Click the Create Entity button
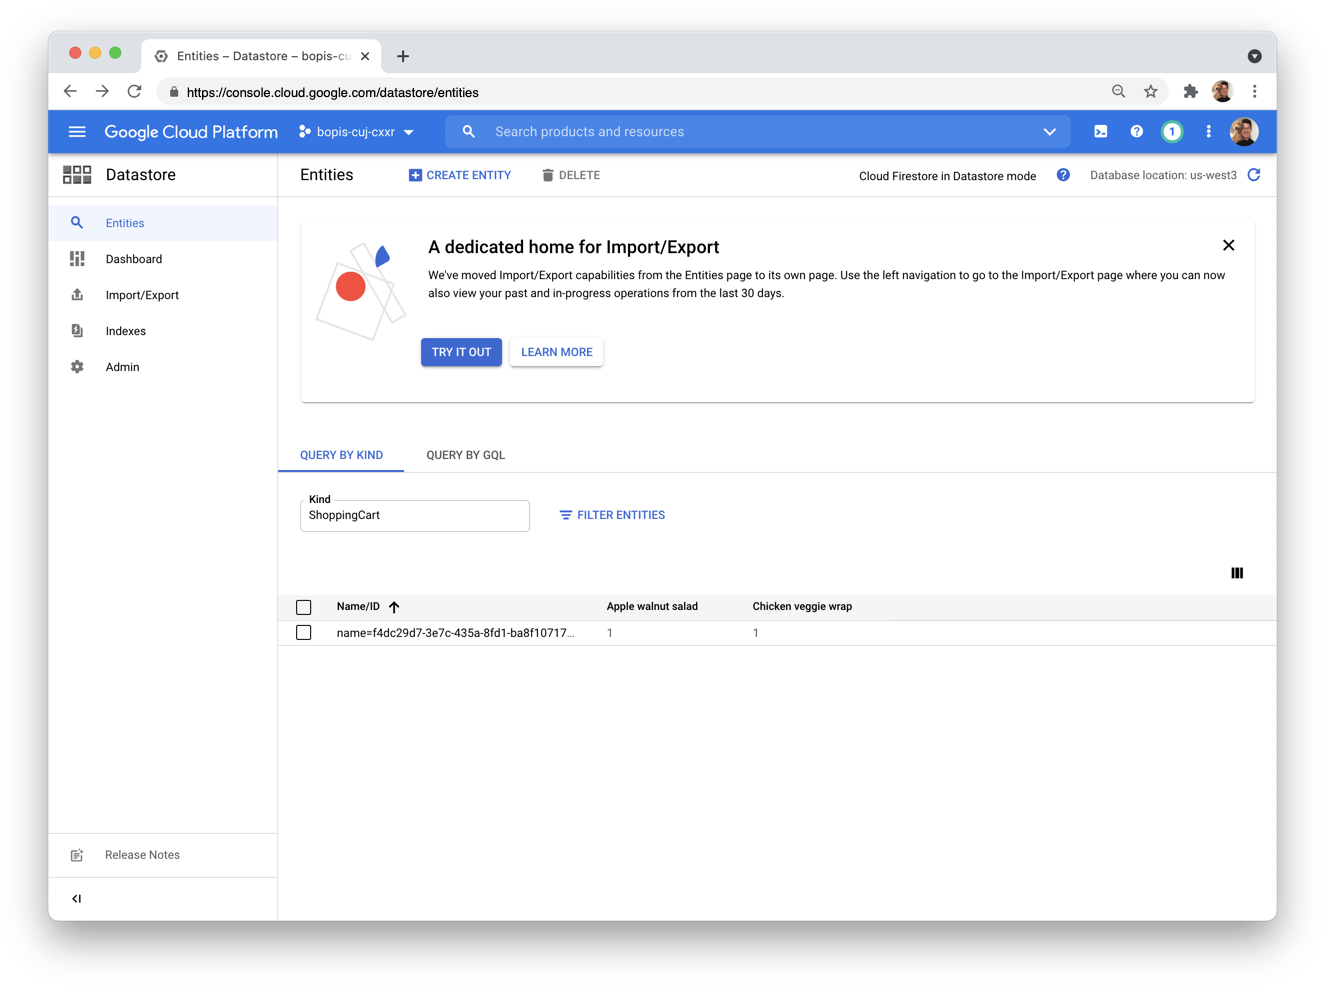 460,175
